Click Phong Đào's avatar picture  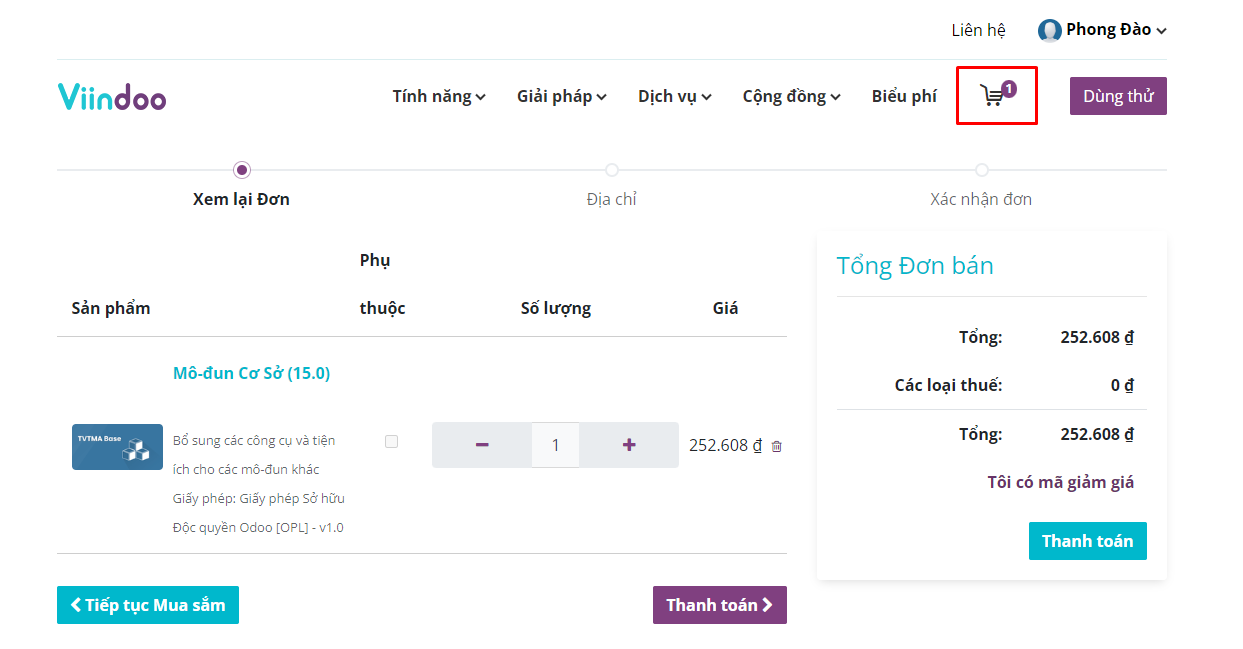tap(1049, 30)
